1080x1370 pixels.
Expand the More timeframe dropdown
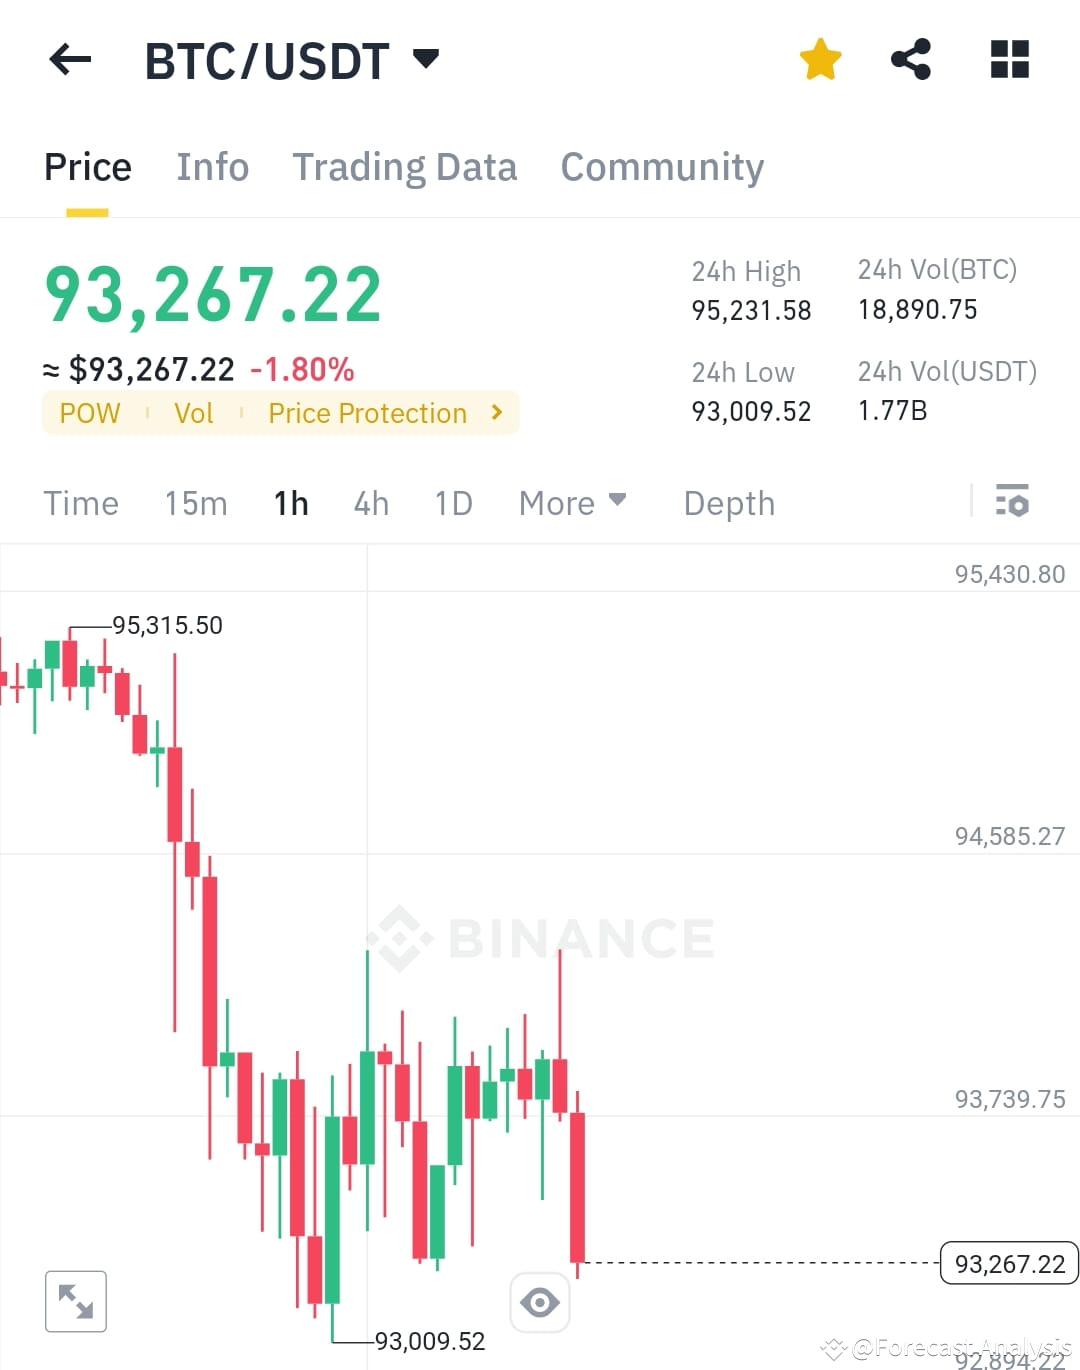(x=572, y=503)
